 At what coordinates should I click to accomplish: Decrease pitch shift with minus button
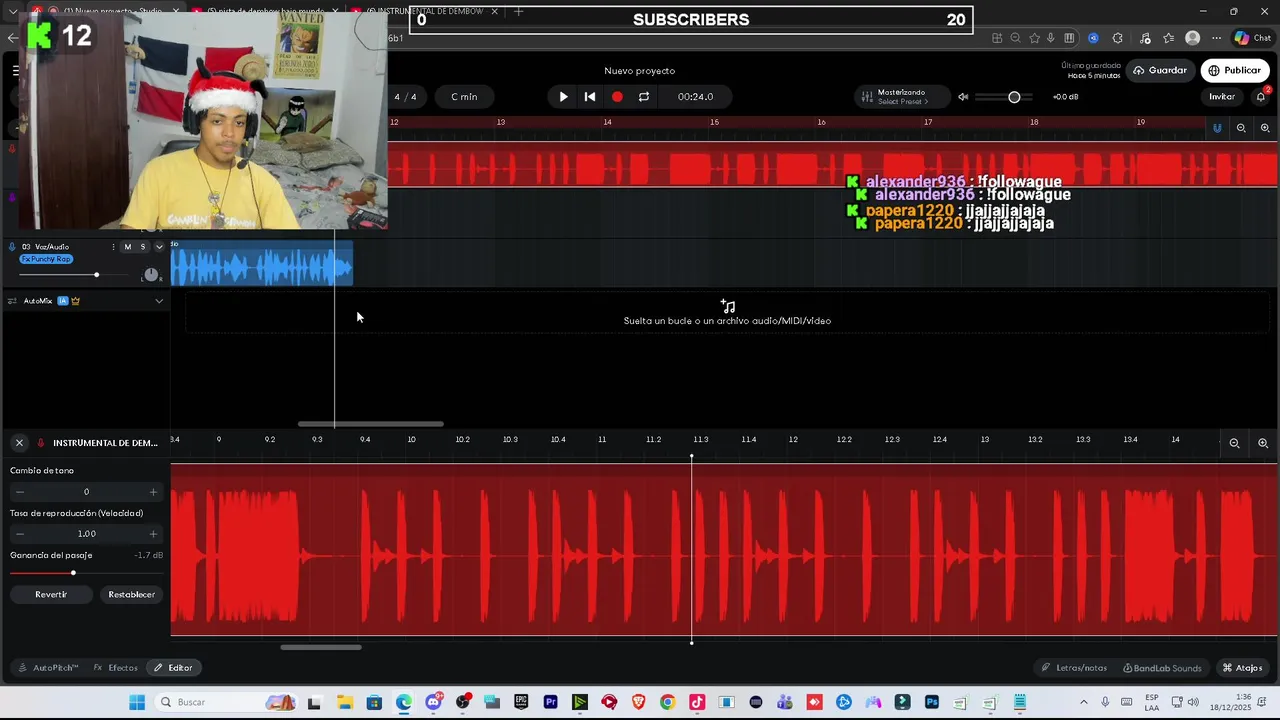19,492
